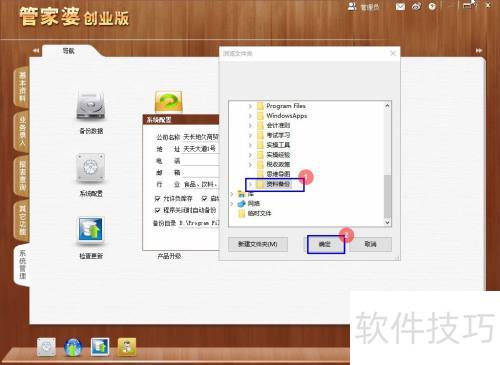Click the 行业 field showing 食品、饮料

(x=201, y=184)
